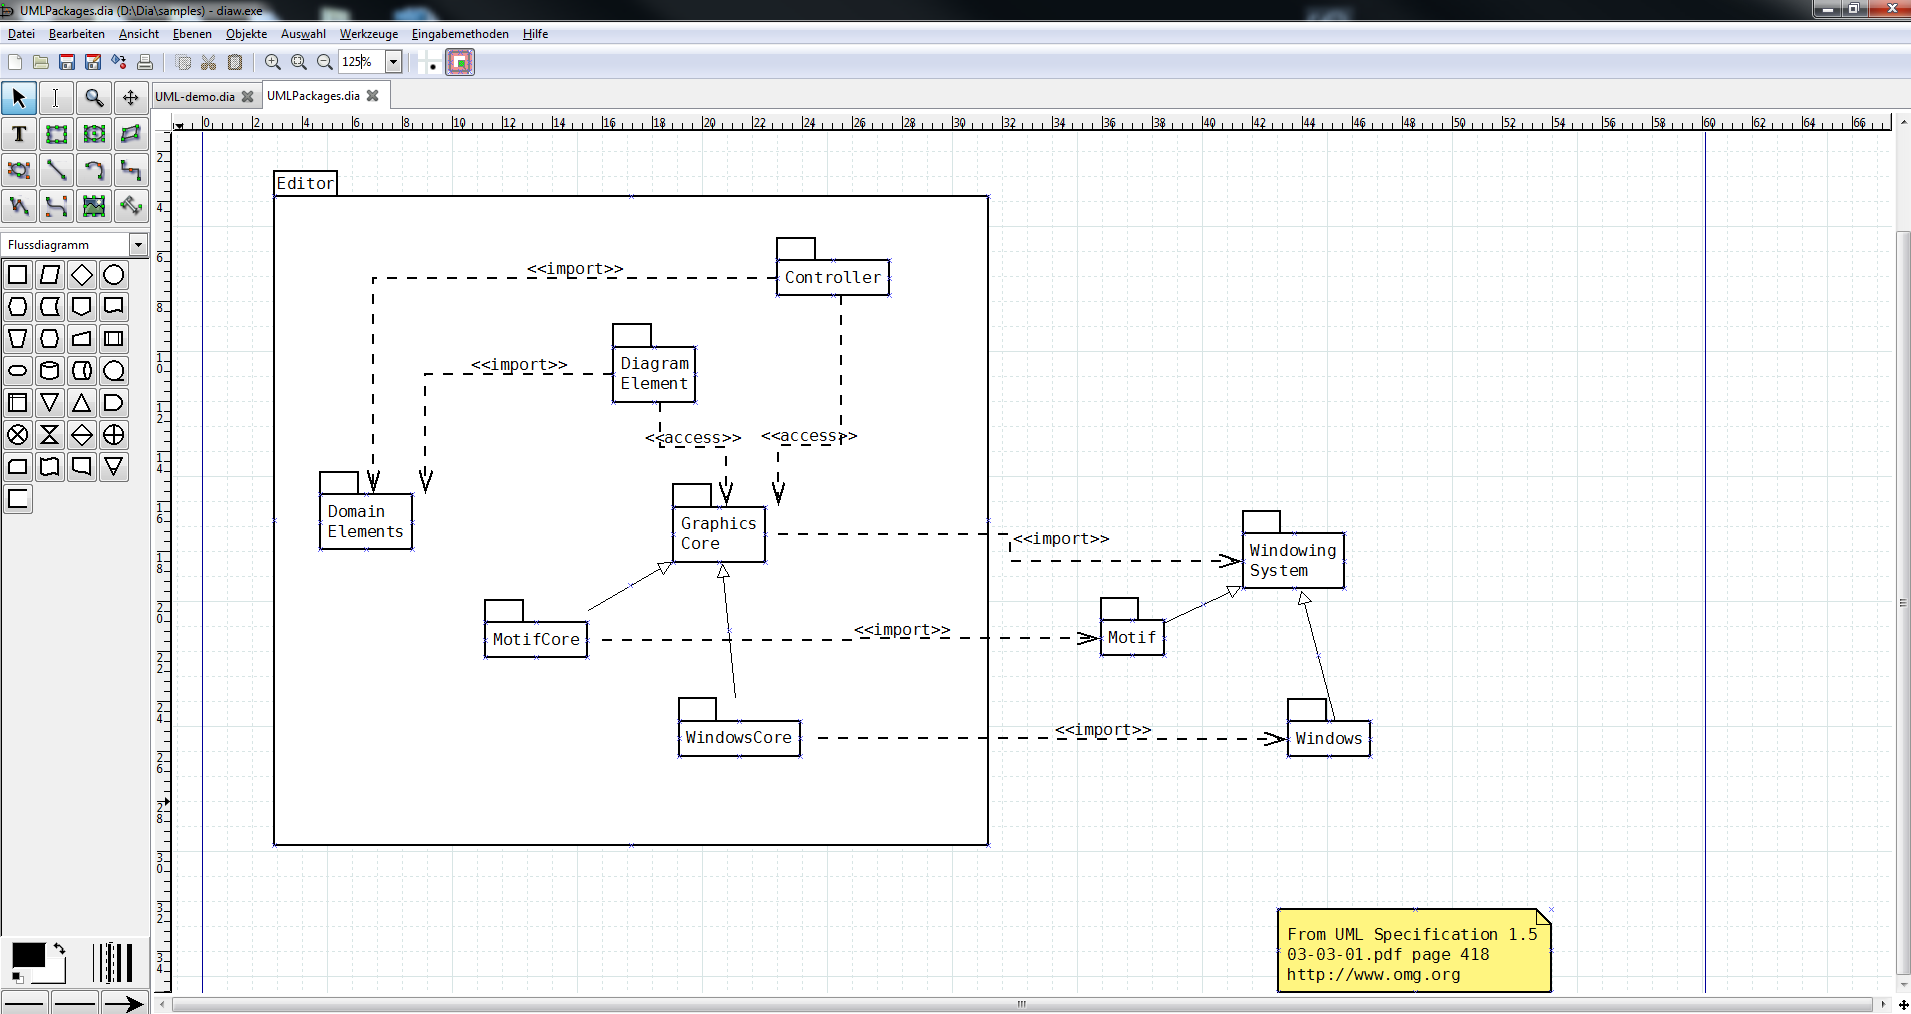Open the zoom percentage dropdown arrow
The height and width of the screenshot is (1014, 1911).
393,62
